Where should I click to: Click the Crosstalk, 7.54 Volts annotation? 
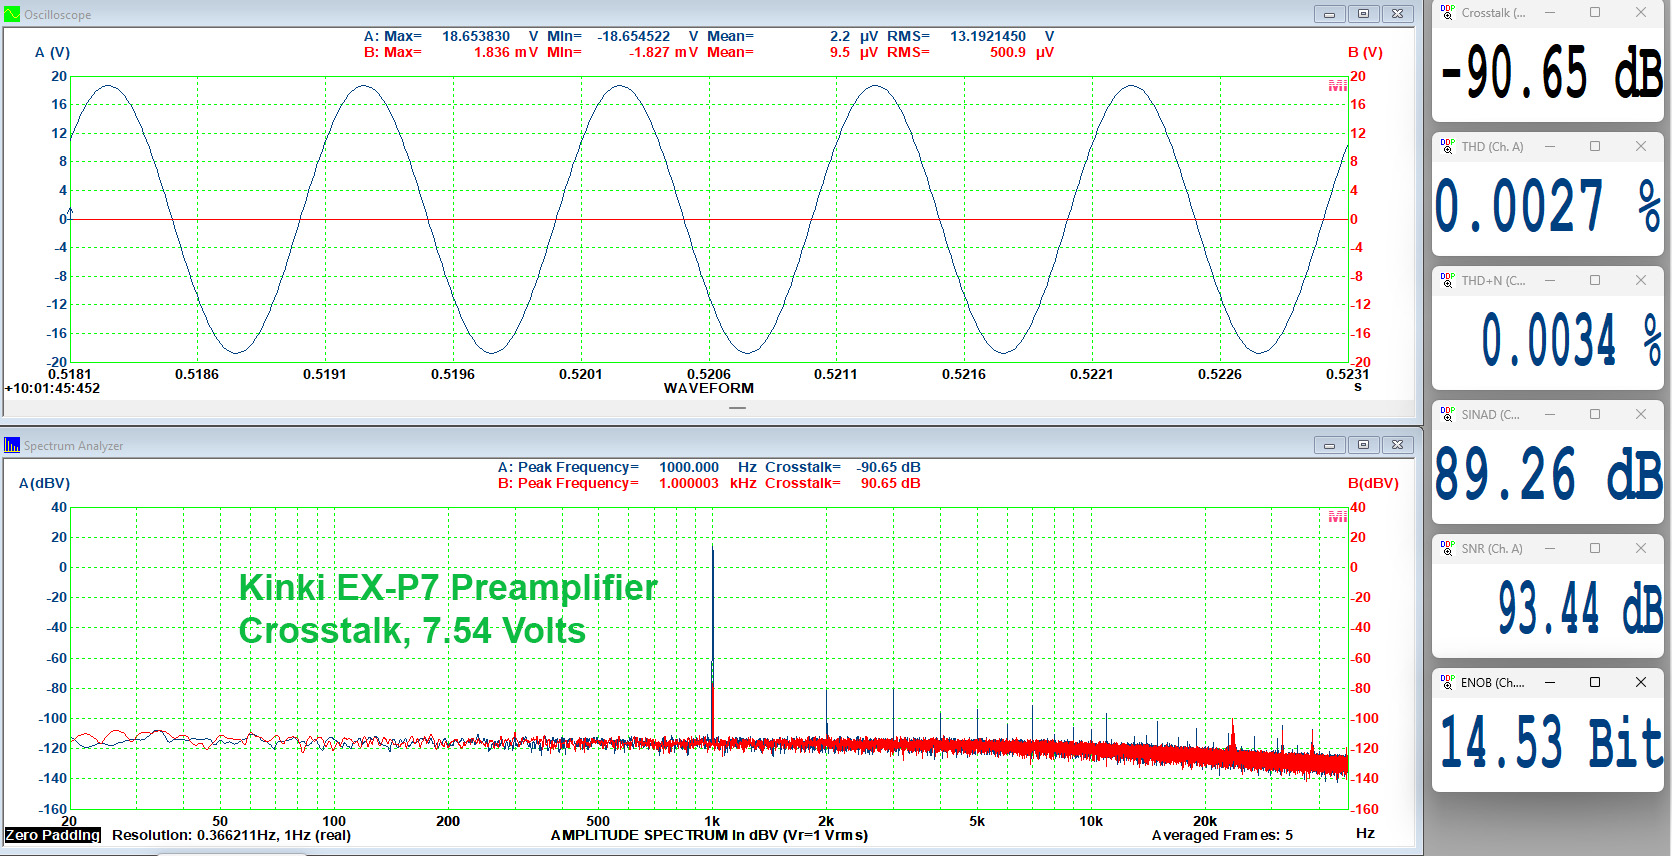coord(412,631)
